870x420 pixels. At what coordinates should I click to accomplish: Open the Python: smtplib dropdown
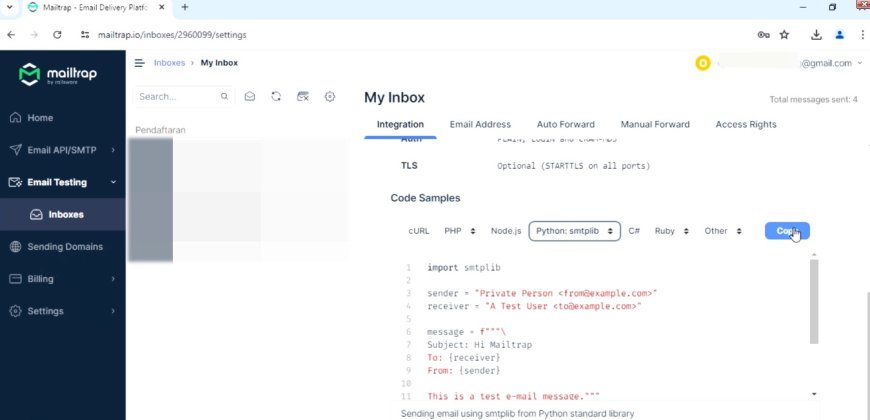click(x=574, y=231)
